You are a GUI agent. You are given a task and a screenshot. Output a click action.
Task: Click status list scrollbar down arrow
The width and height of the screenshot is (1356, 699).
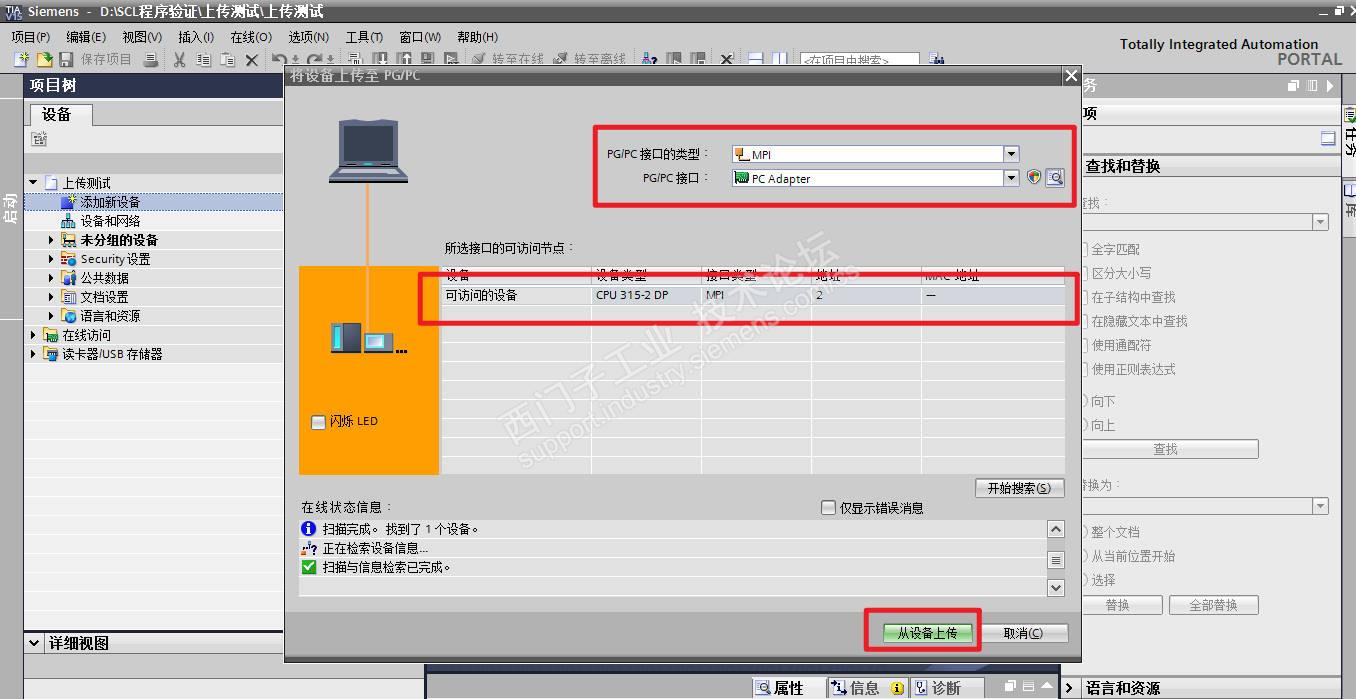point(1056,588)
